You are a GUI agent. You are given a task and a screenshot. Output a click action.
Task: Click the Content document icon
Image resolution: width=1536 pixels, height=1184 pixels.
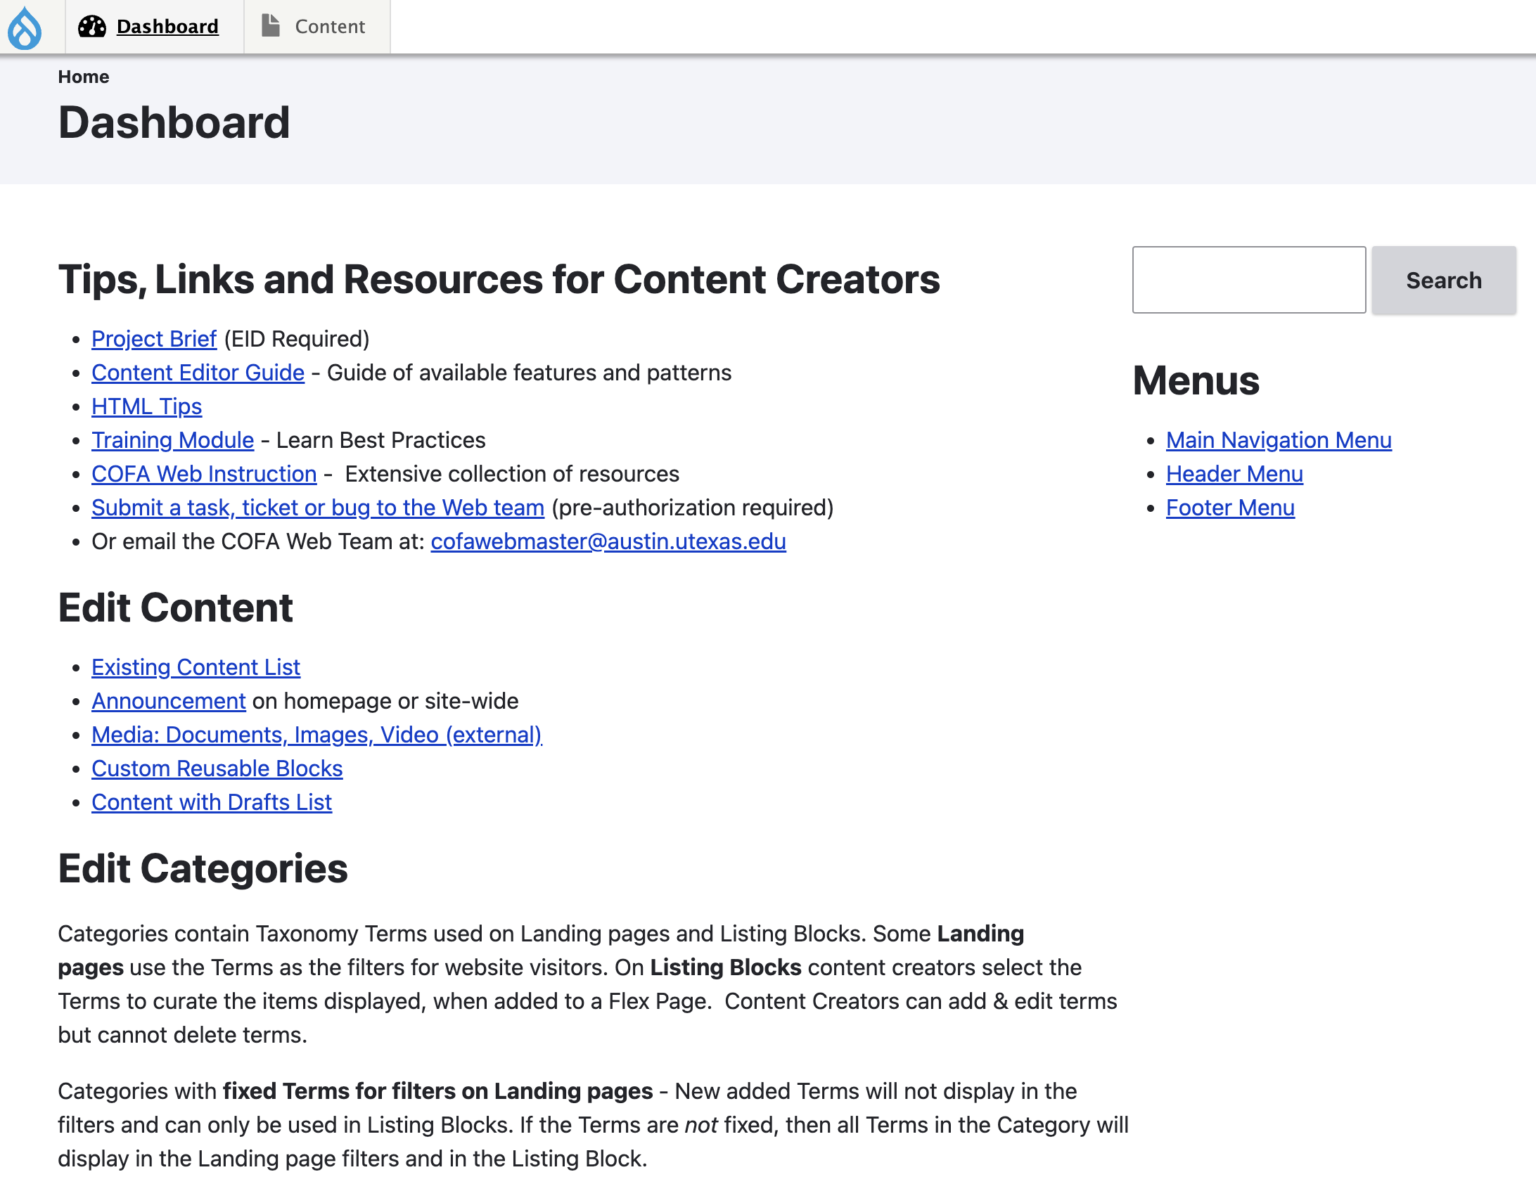point(269,26)
